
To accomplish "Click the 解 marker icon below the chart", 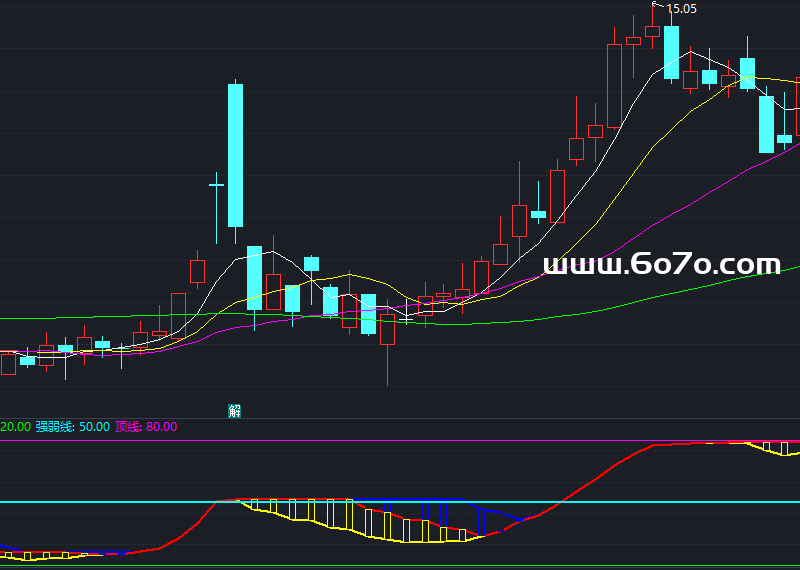I will pyautogui.click(x=234, y=411).
